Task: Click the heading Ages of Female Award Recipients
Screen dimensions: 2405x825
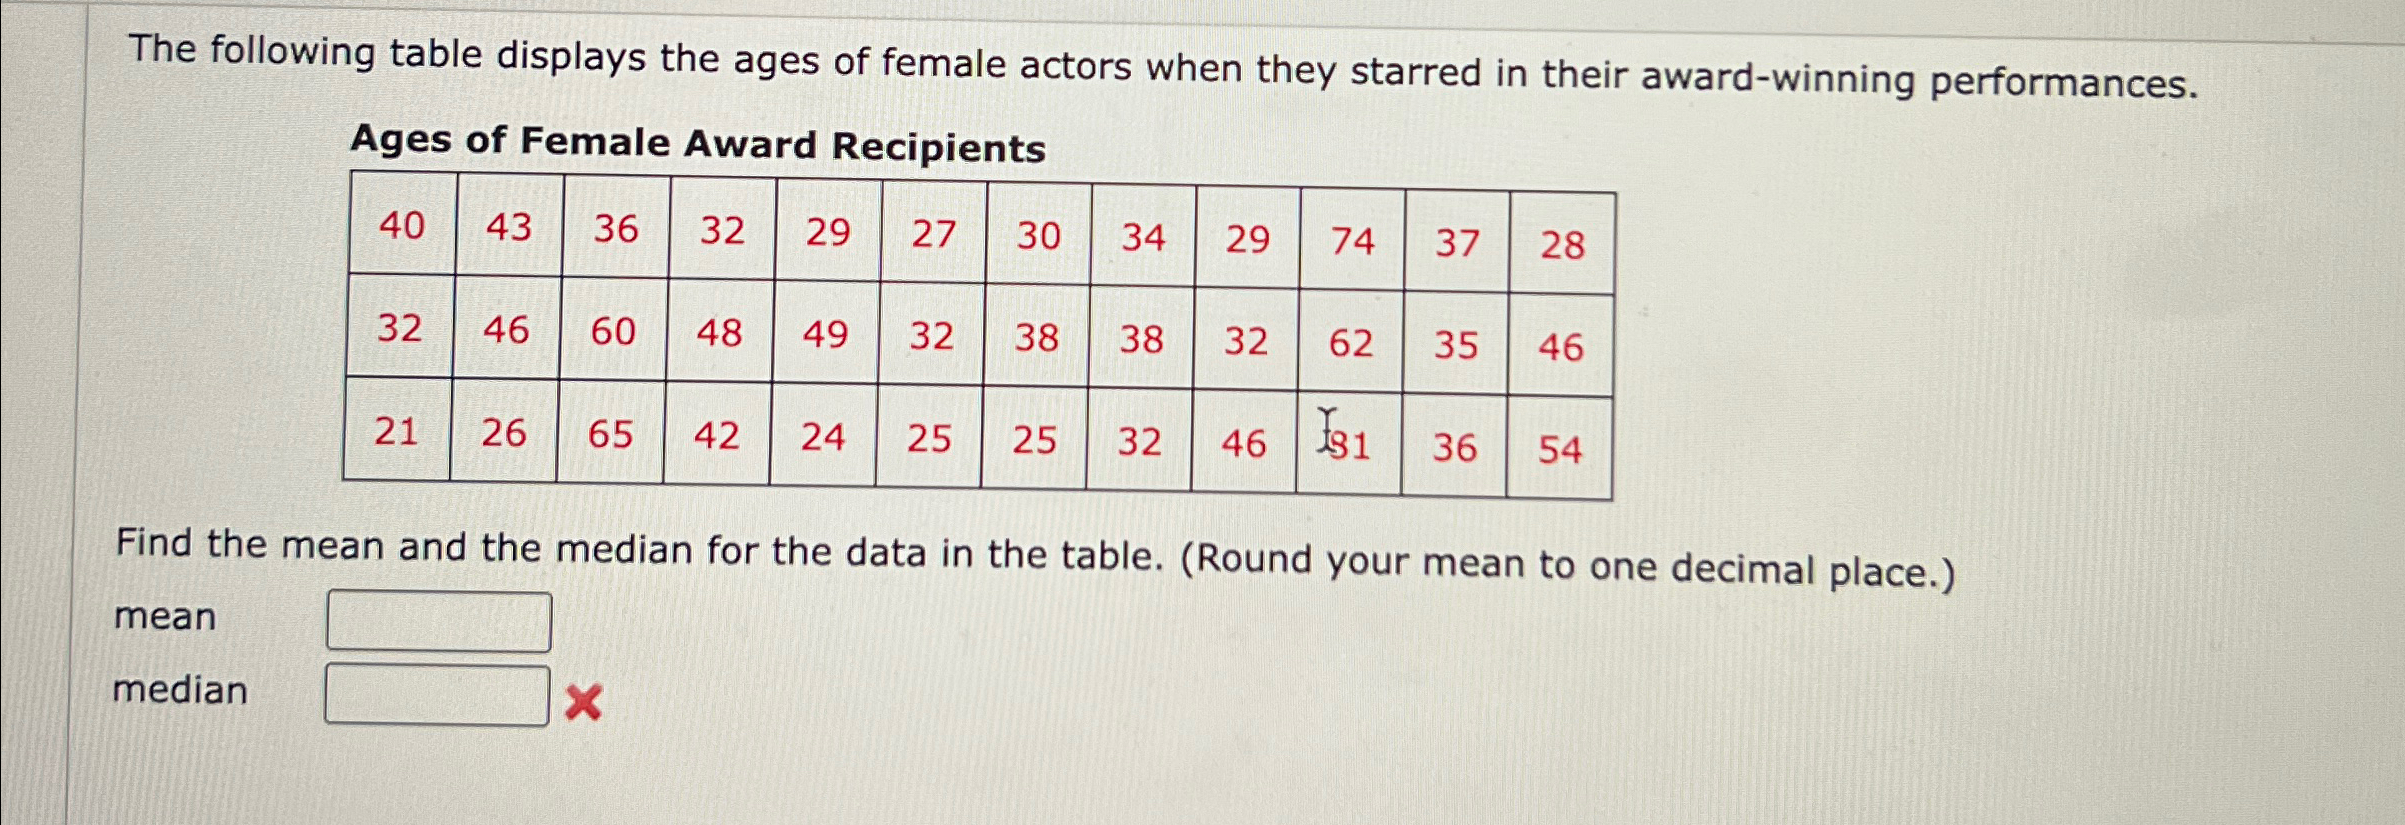Action: pyautogui.click(x=695, y=145)
